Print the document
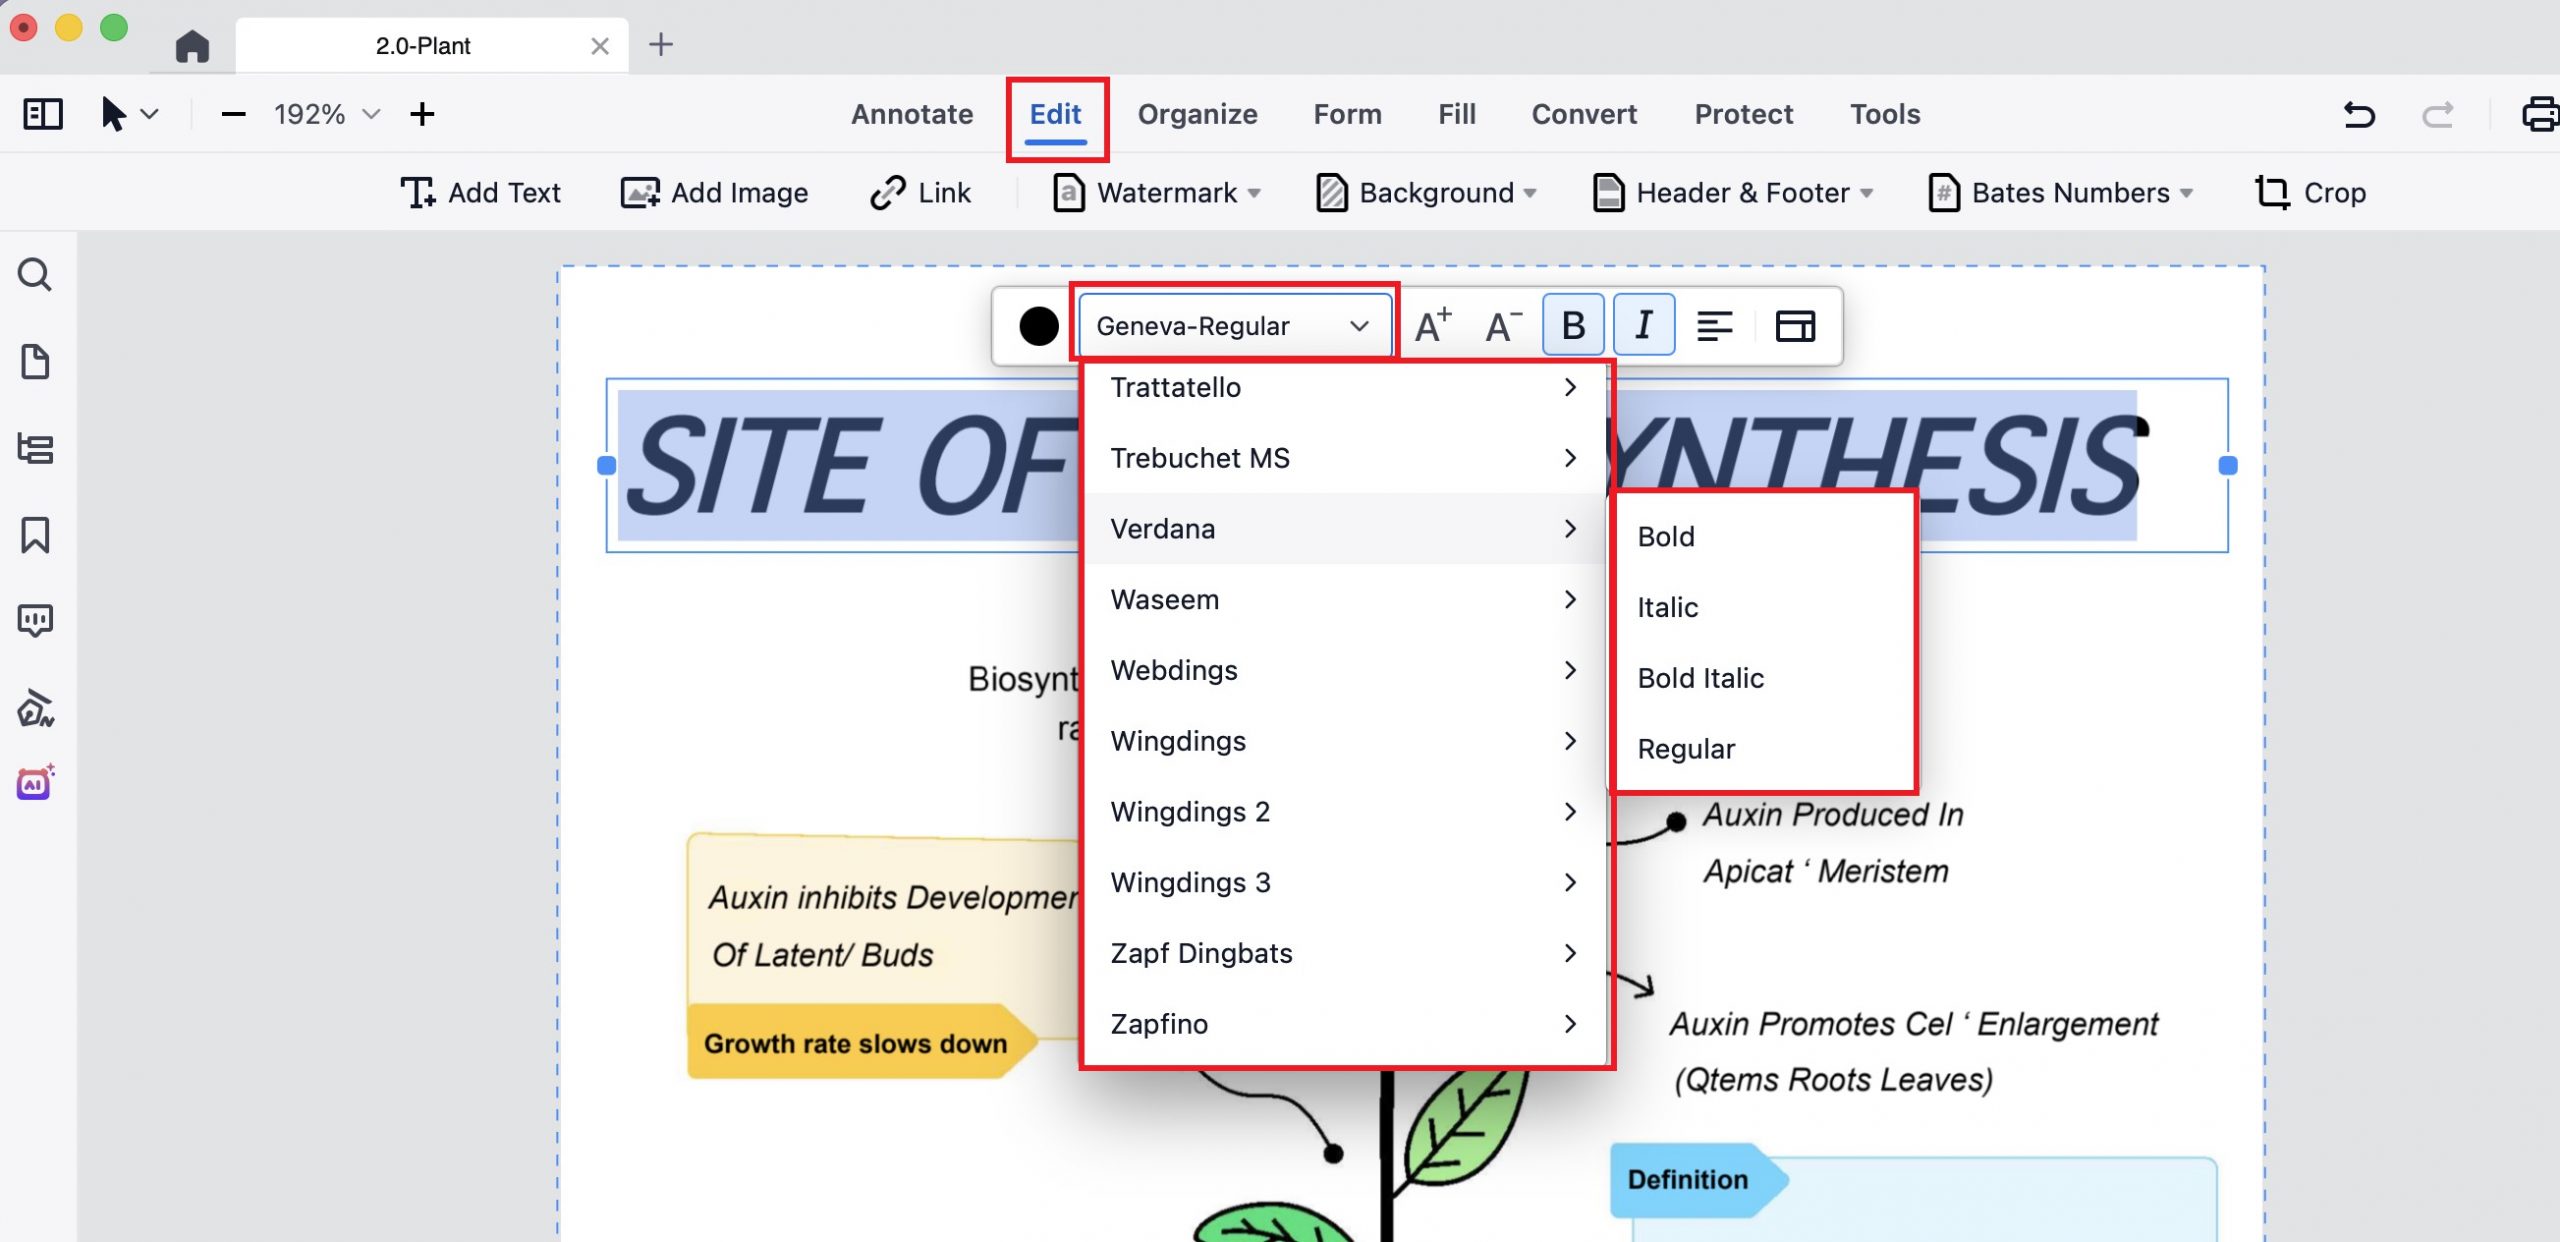 pyautogui.click(x=2540, y=114)
